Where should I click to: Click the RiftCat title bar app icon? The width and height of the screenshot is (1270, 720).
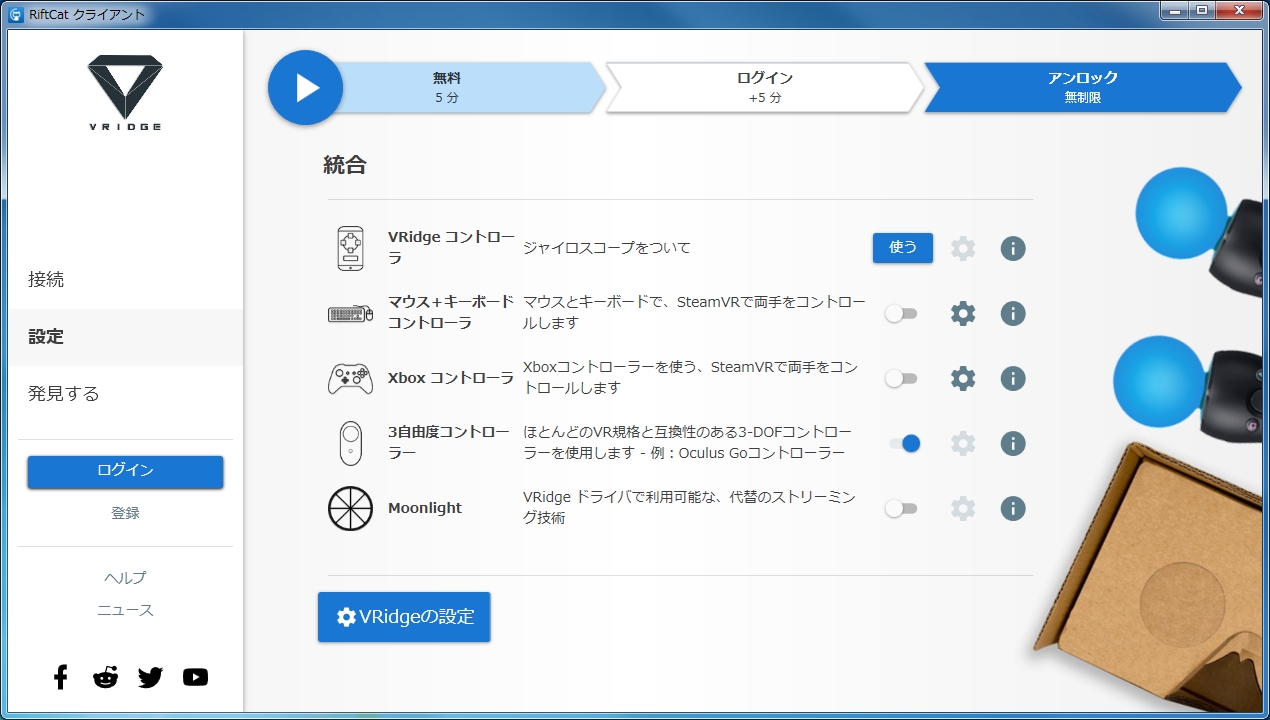coord(16,14)
